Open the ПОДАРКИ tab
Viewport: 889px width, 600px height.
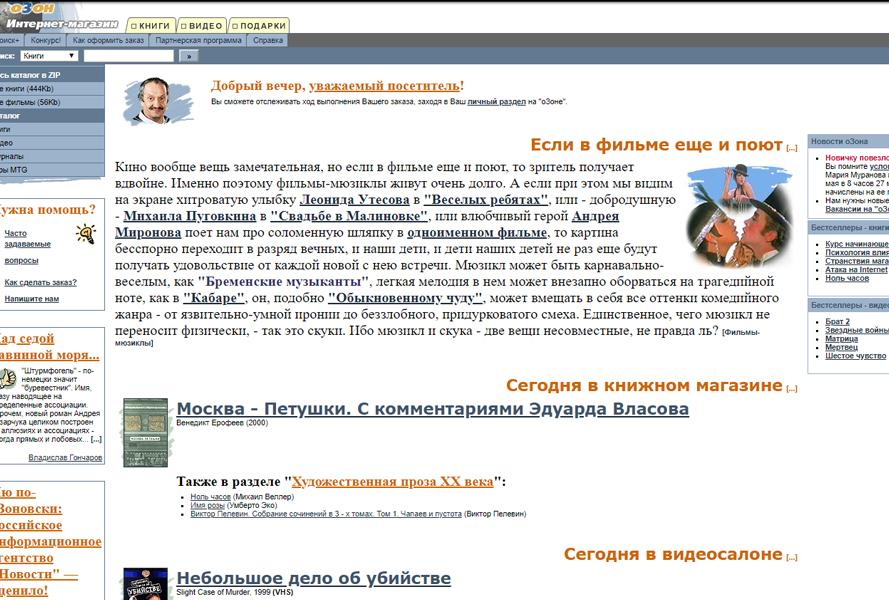point(259,26)
